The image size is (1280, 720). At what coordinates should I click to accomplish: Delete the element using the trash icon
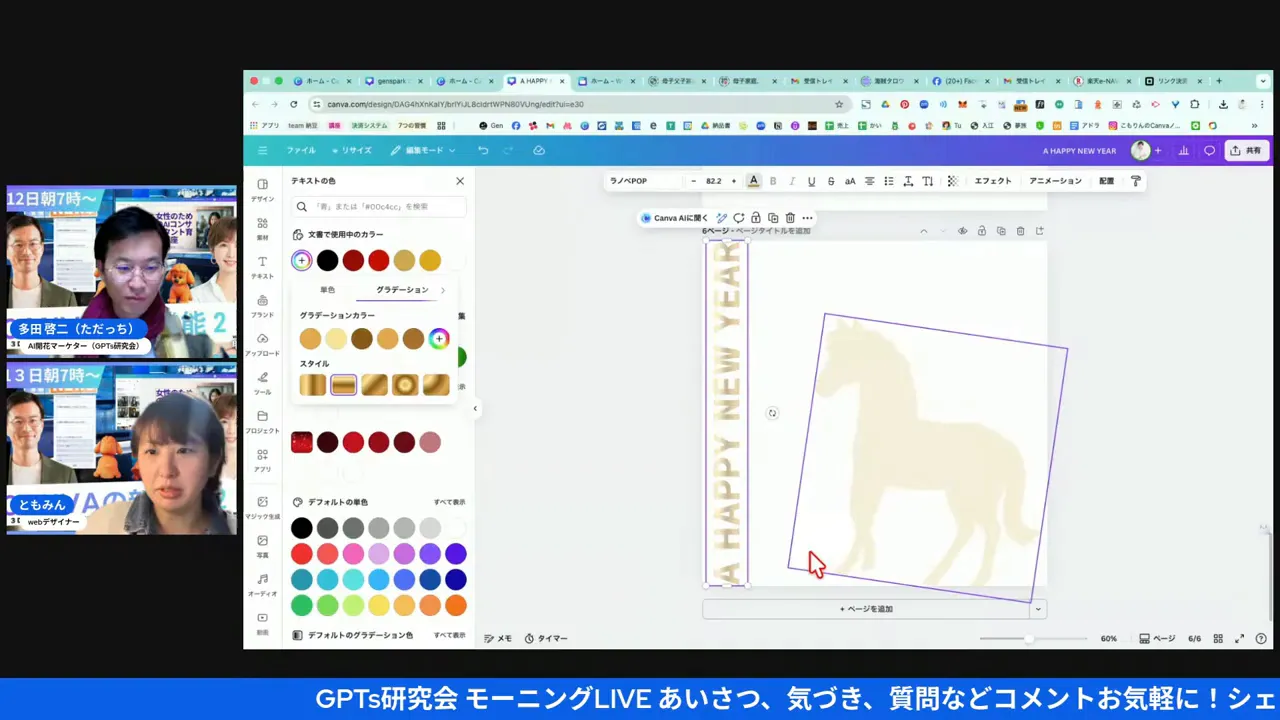(790, 217)
